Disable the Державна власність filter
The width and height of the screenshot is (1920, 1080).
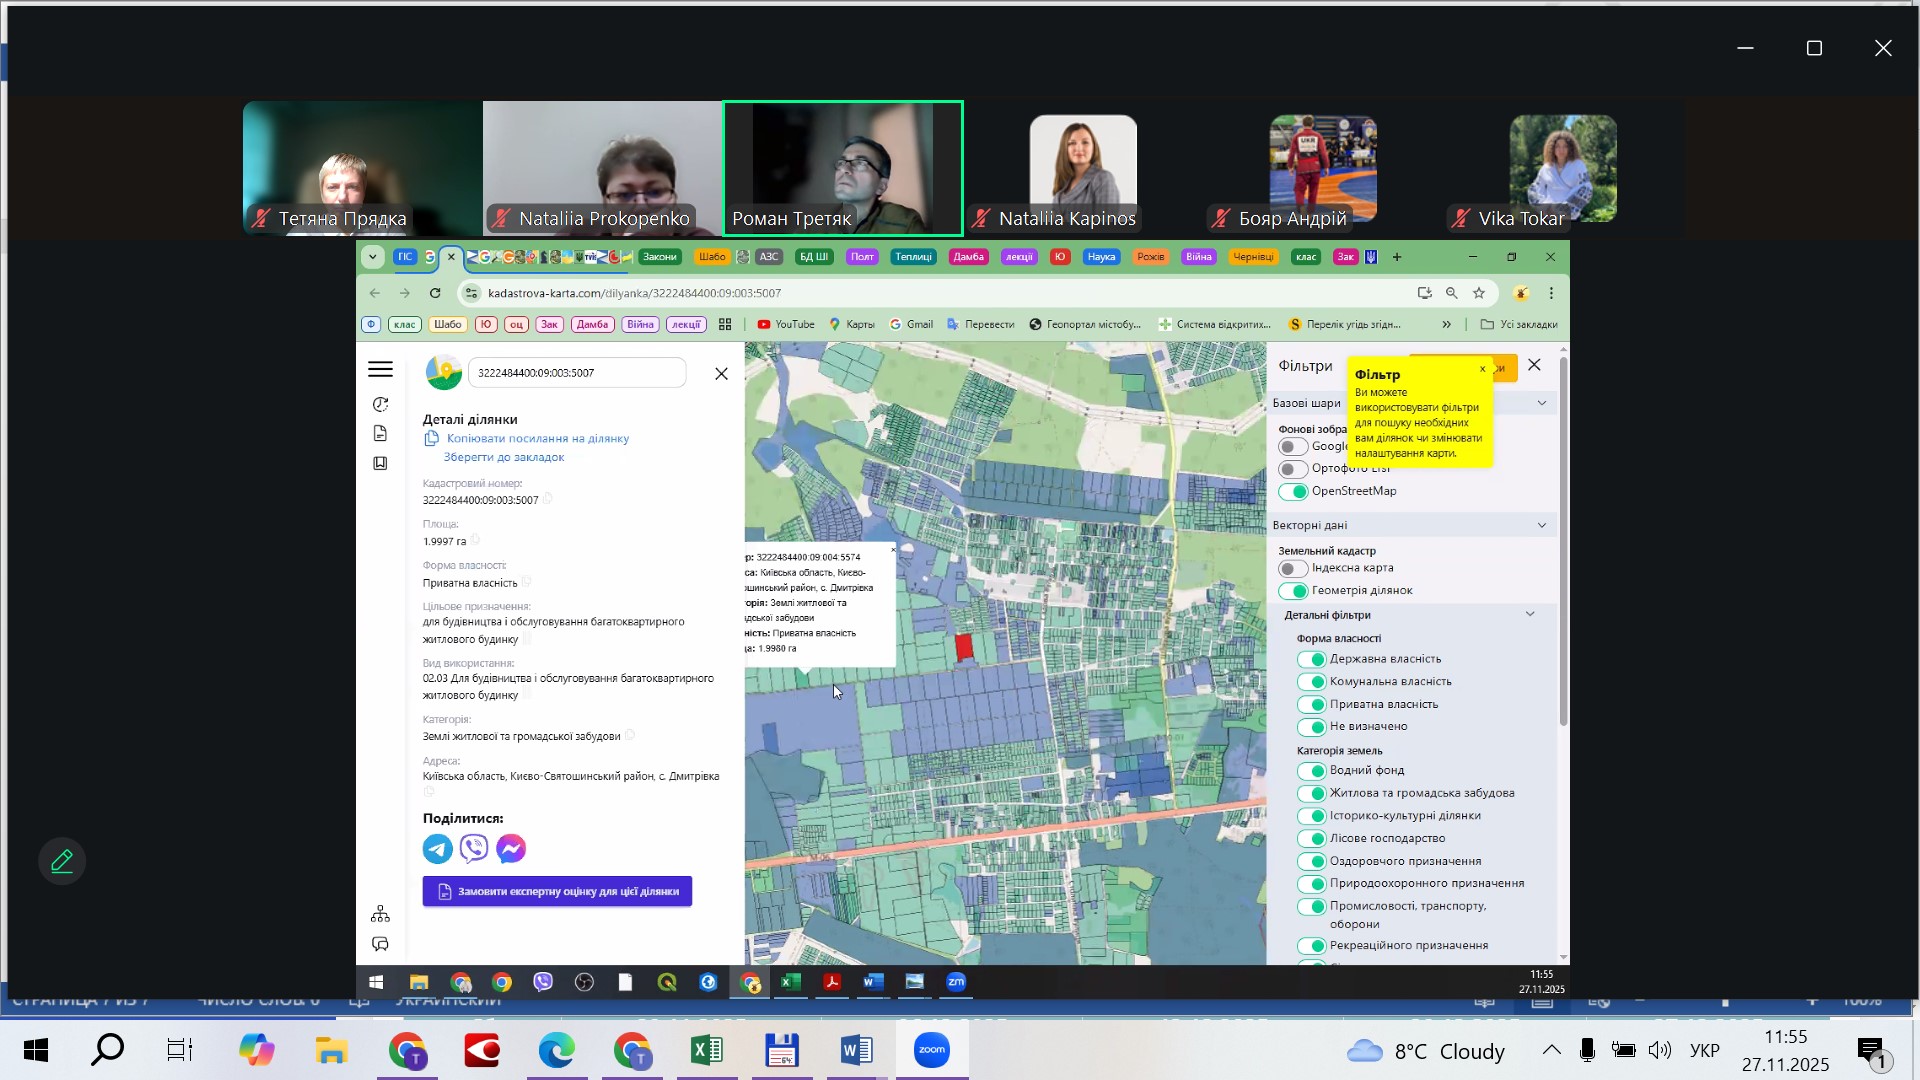click(1311, 660)
